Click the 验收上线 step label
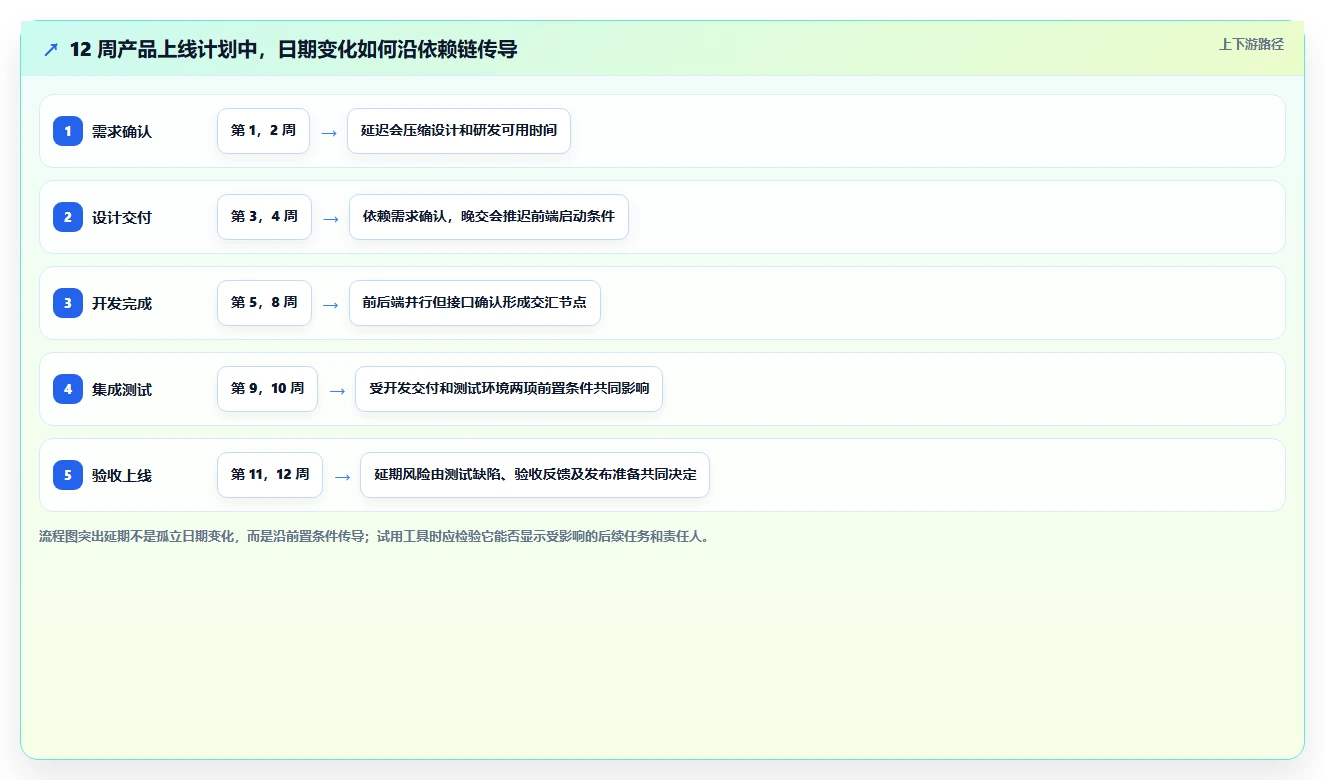Image resolution: width=1325 pixels, height=780 pixels. pos(122,476)
